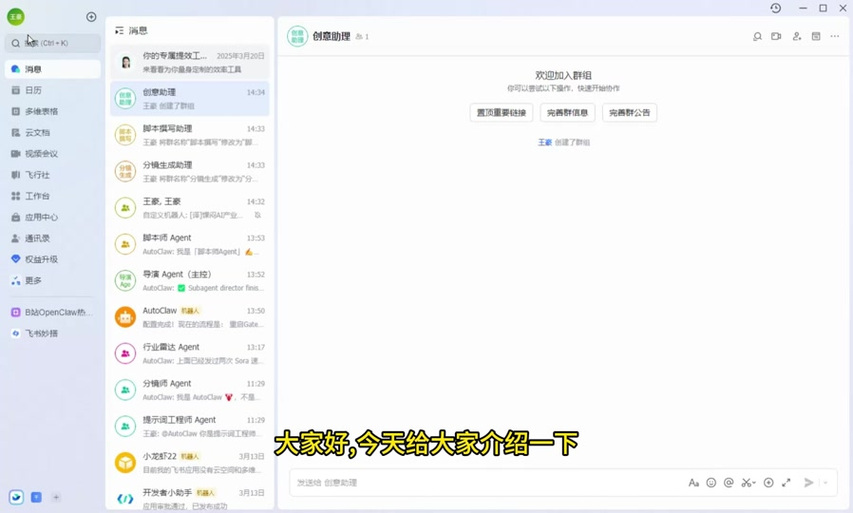Open B站OpenClaw pinned item
Screen dimensions: 853x513
pos(53,312)
